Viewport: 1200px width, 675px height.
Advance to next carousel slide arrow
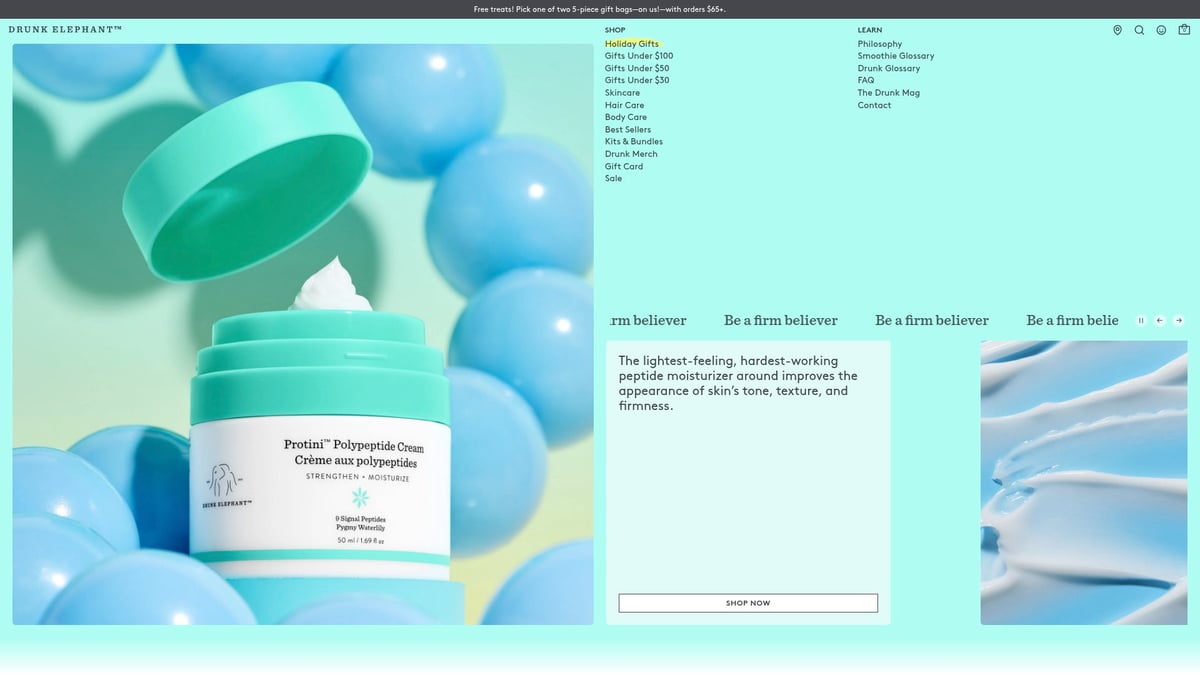(x=1179, y=321)
